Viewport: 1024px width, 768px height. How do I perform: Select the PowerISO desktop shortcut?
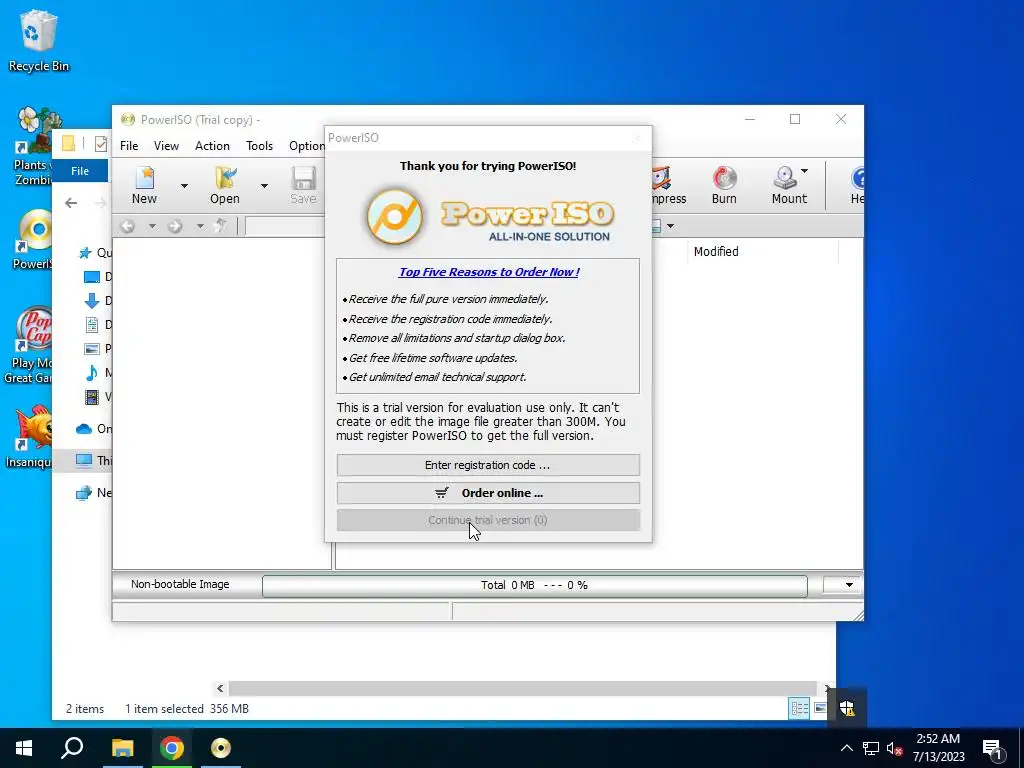[x=31, y=239]
